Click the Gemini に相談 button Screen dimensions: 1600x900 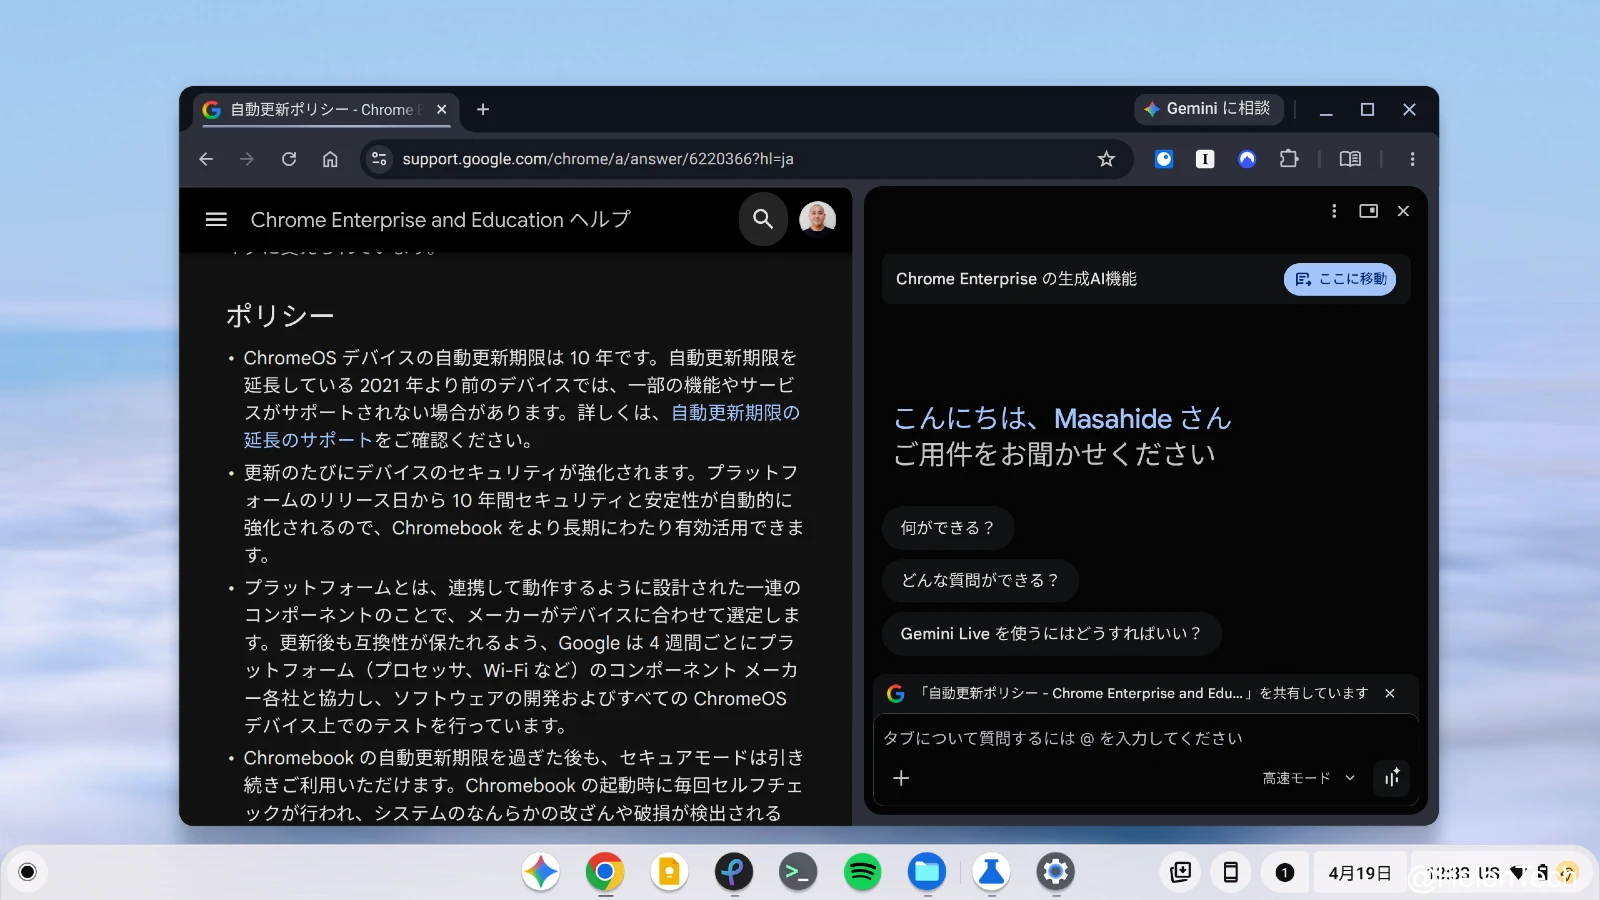(x=1208, y=109)
